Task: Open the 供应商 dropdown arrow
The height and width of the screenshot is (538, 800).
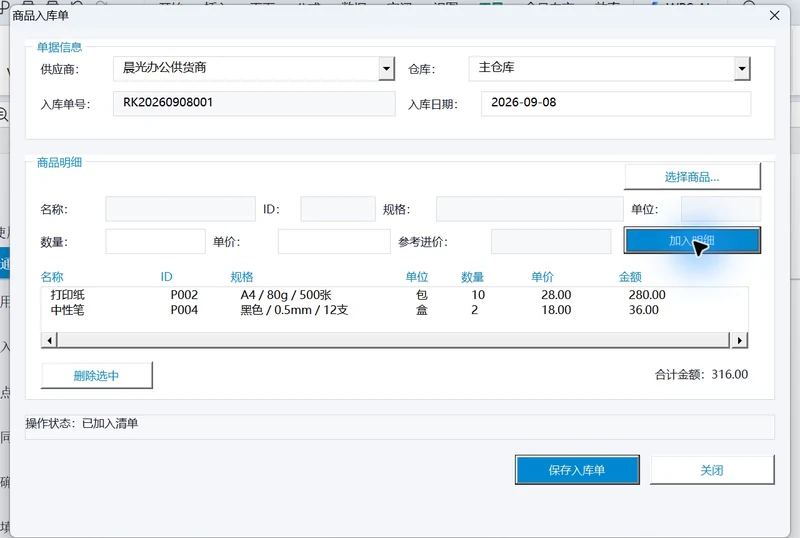Action: [x=386, y=68]
